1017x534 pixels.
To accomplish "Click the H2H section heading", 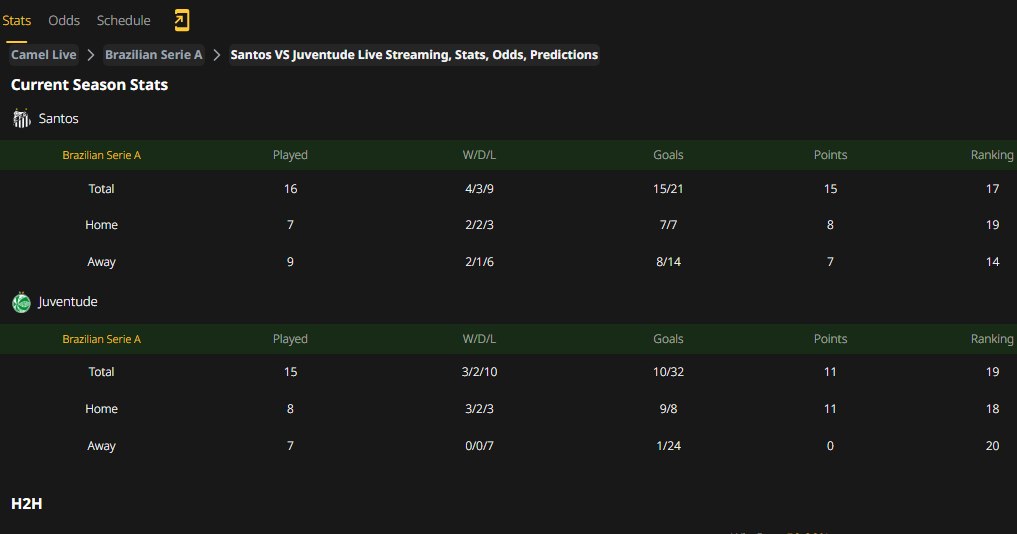I will pos(27,504).
